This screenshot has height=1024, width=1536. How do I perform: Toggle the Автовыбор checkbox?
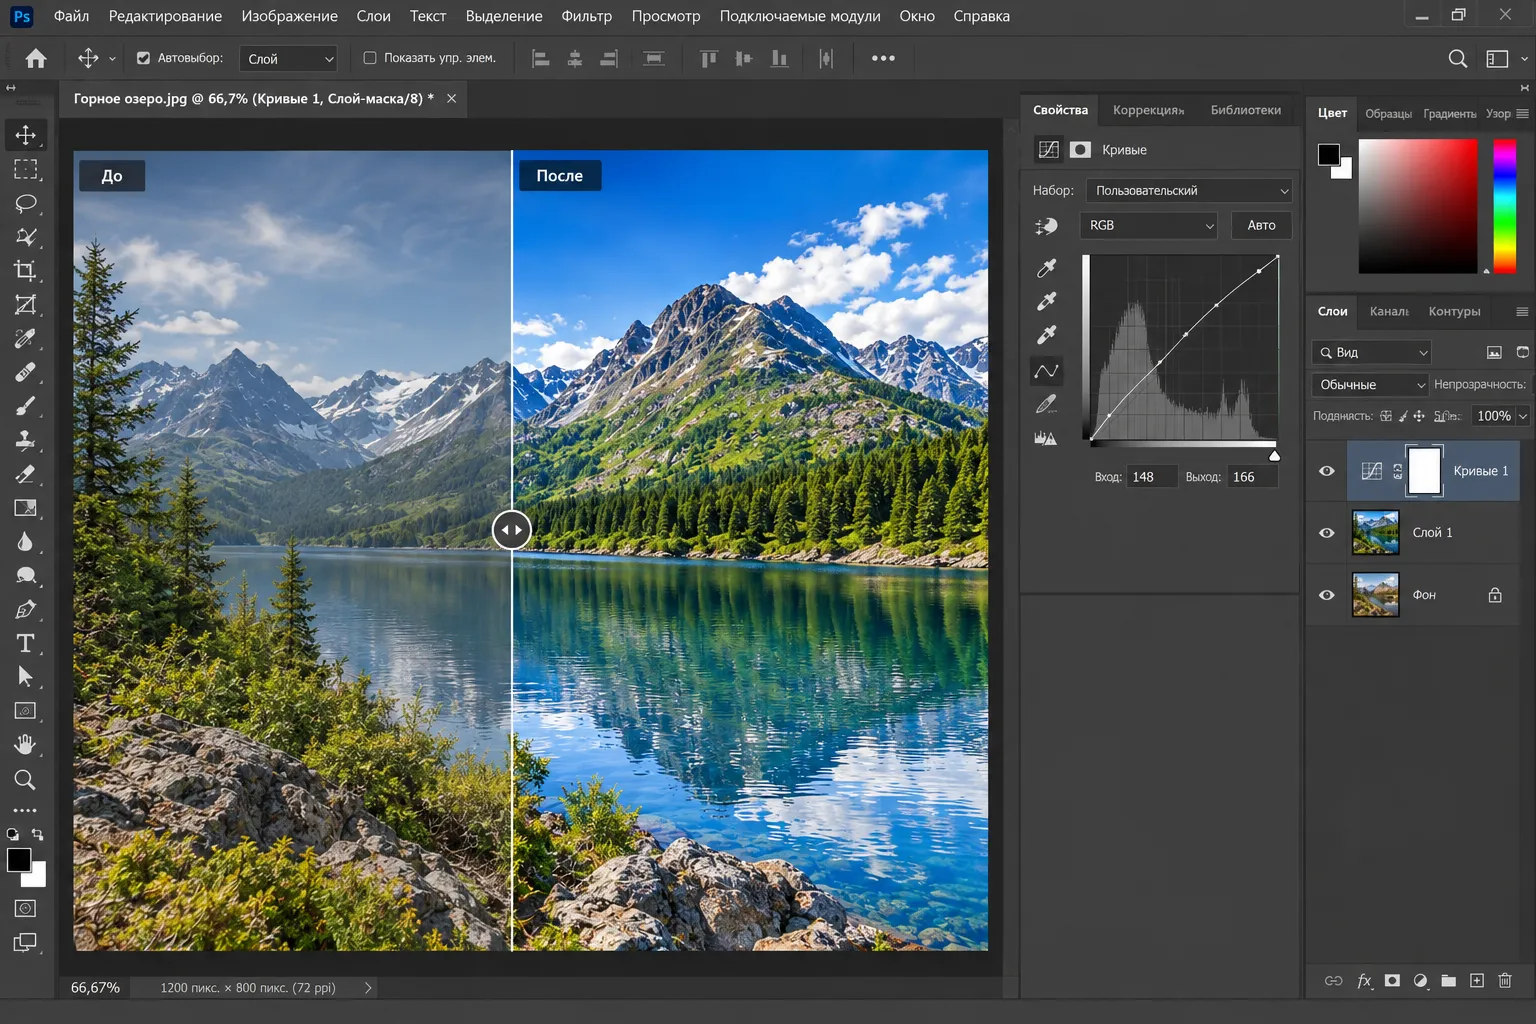tap(144, 58)
